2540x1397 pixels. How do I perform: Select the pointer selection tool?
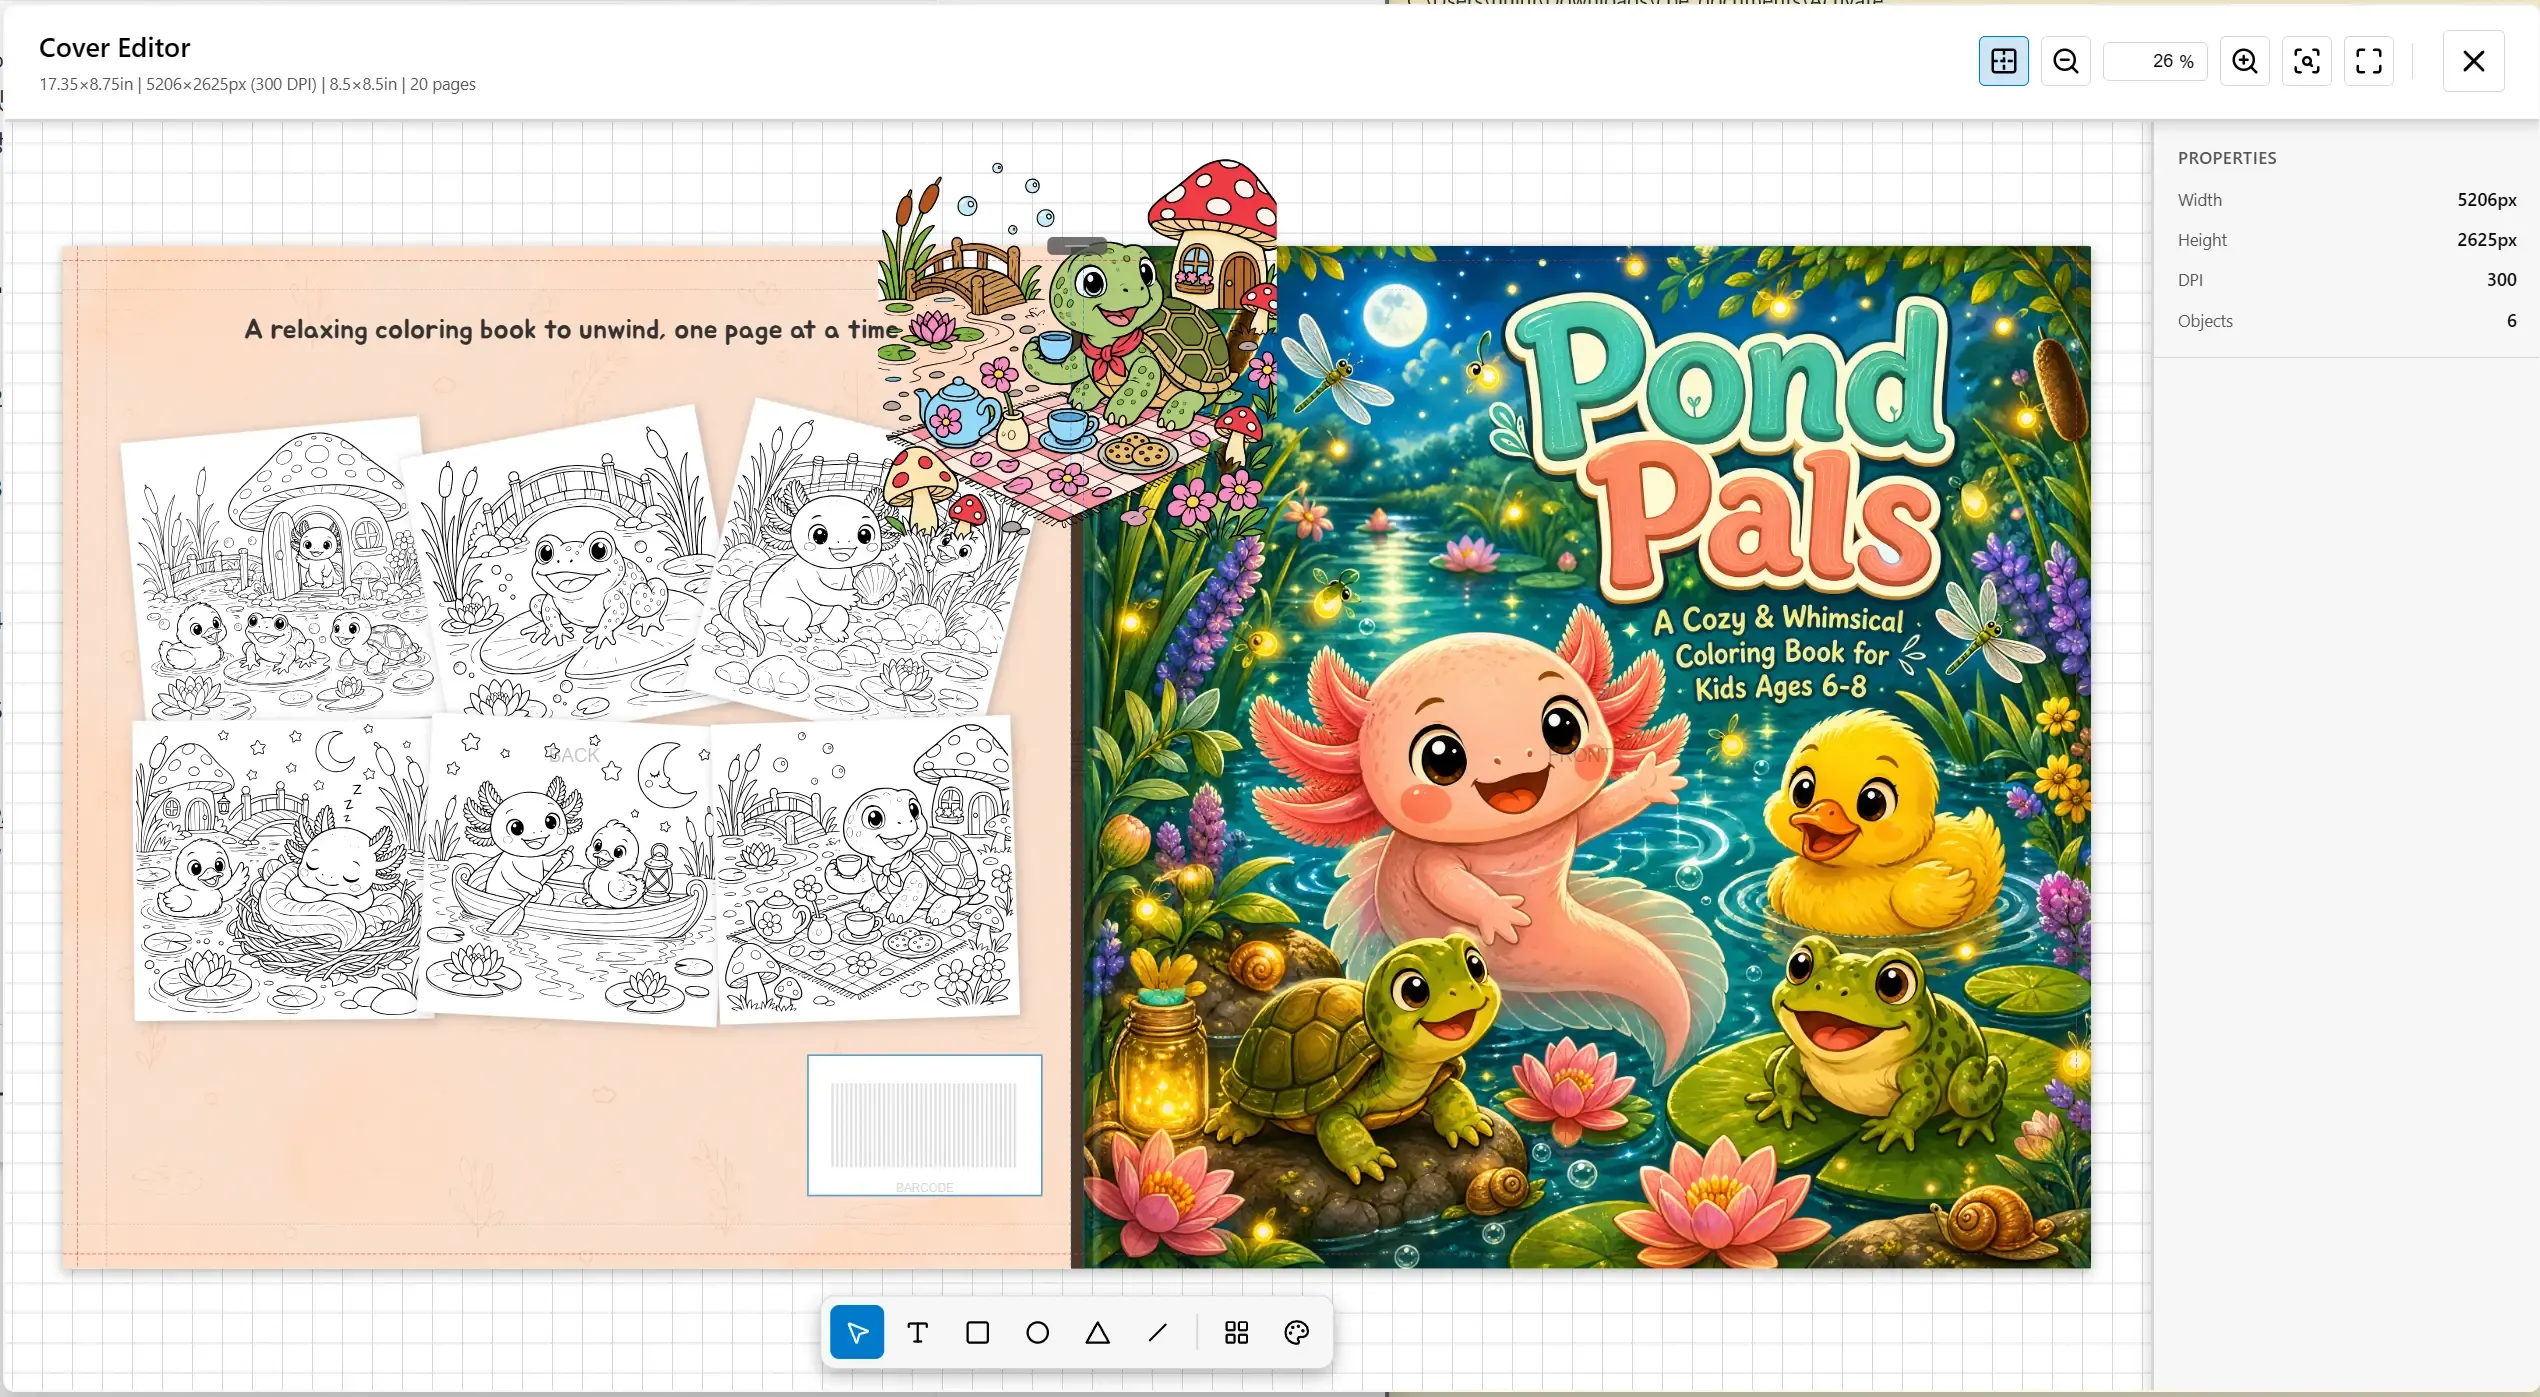[x=857, y=1332]
